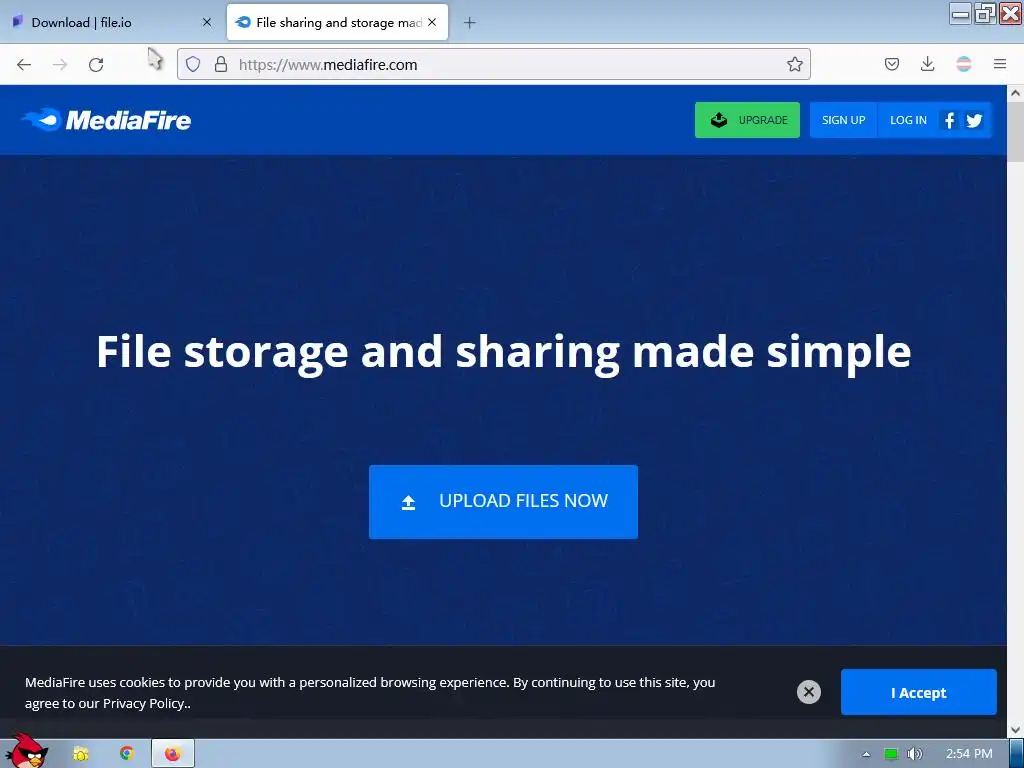This screenshot has height=768, width=1024.
Task: Open MediaFire's Facebook page icon
Action: click(950, 120)
